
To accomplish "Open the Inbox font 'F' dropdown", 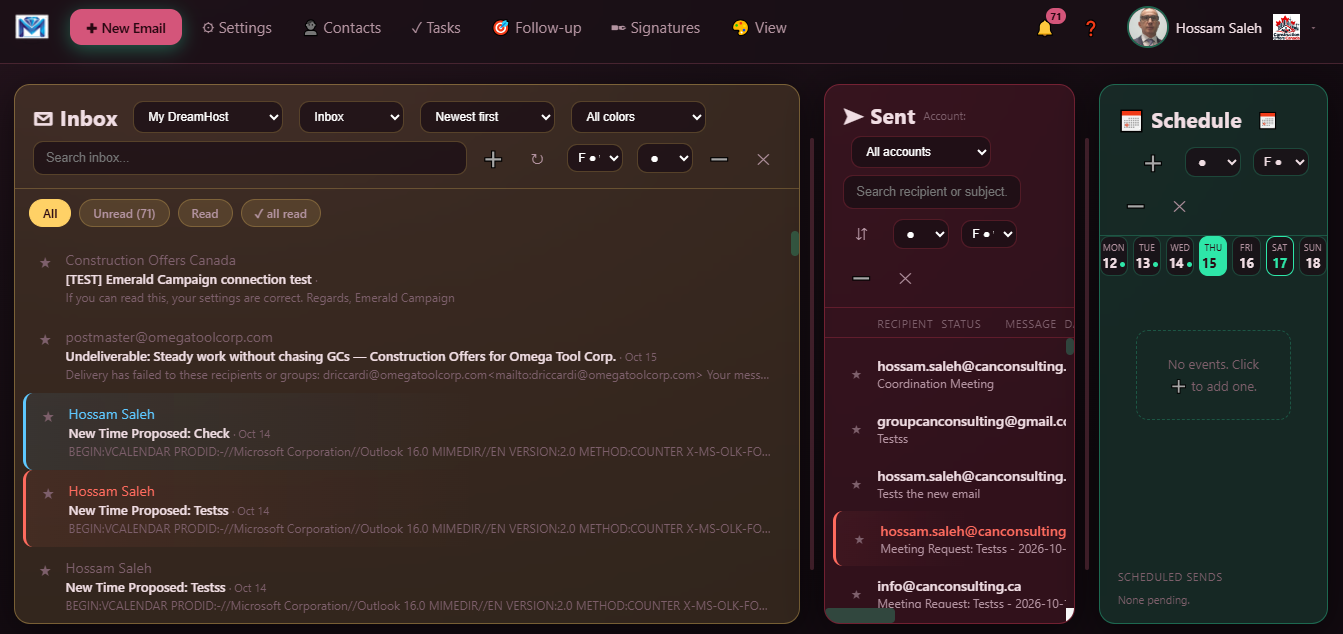I will tap(595, 158).
